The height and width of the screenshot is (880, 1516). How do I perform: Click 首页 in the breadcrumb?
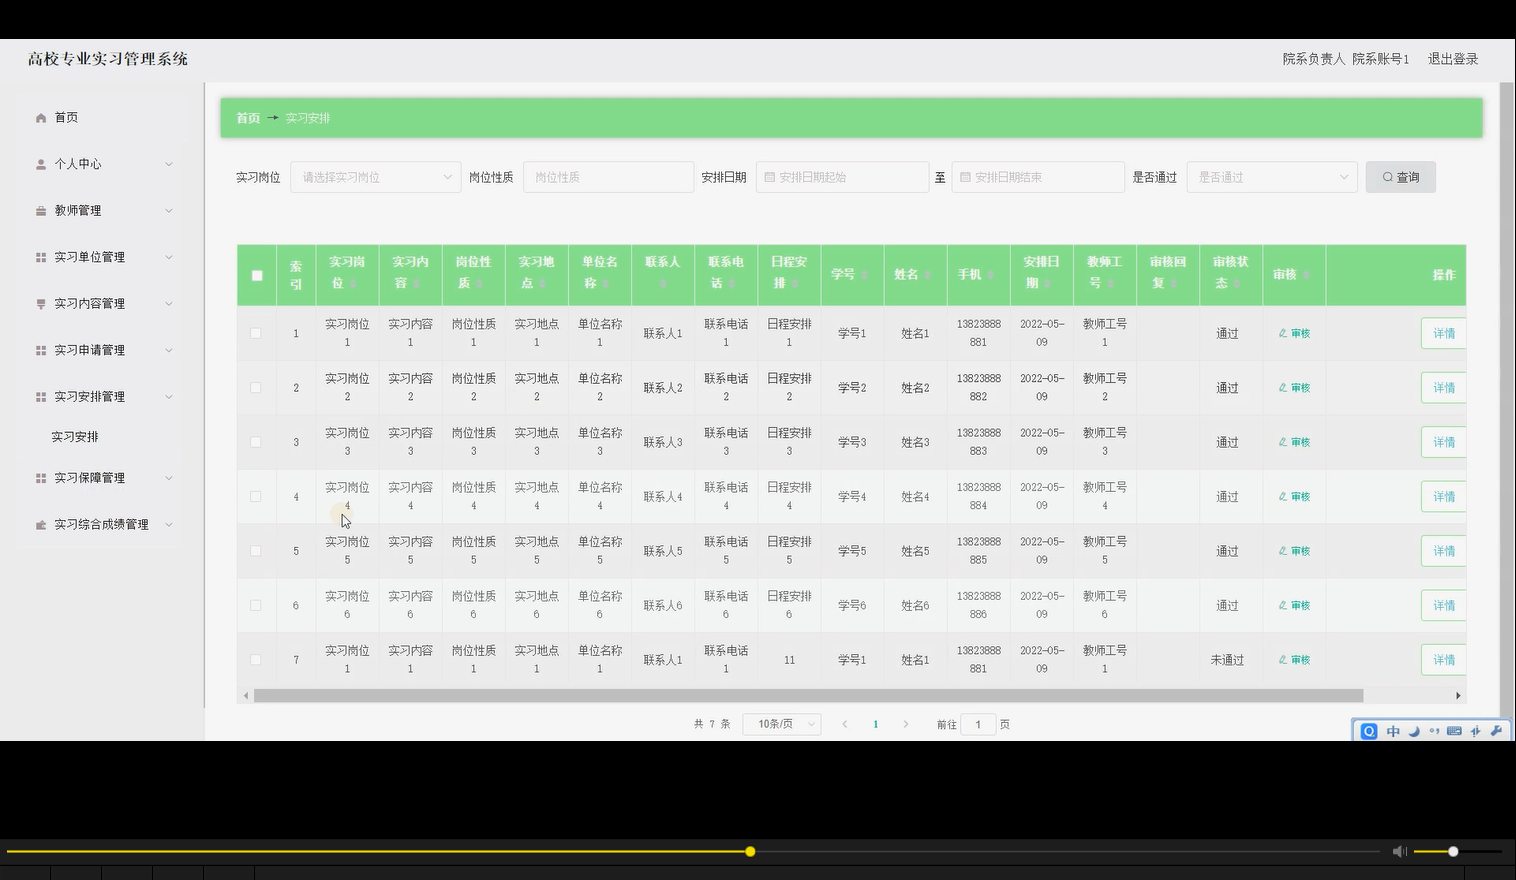click(x=248, y=118)
